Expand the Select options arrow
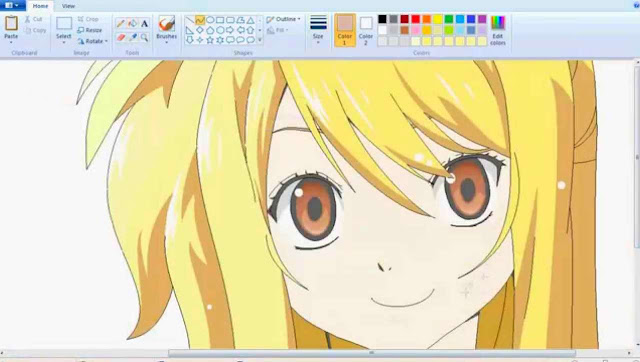This screenshot has width=640, height=362. 64,42
